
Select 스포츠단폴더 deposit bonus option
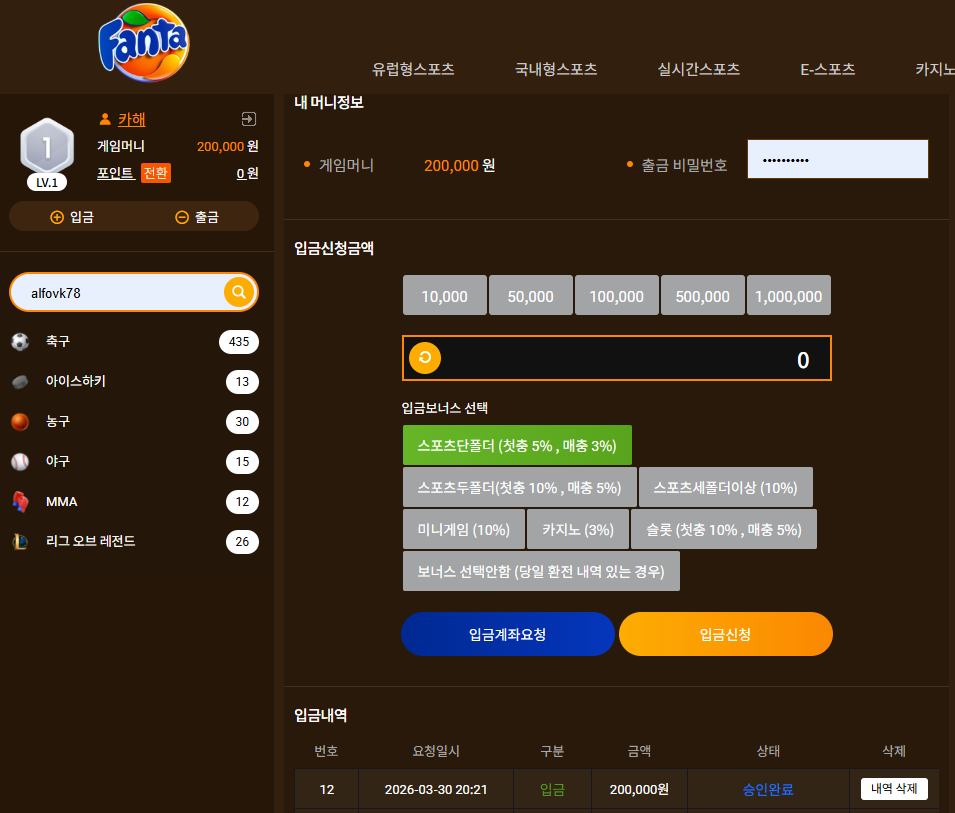tap(517, 445)
